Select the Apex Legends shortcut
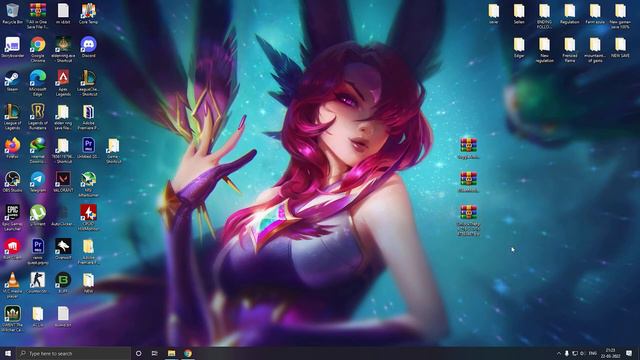 tap(63, 83)
